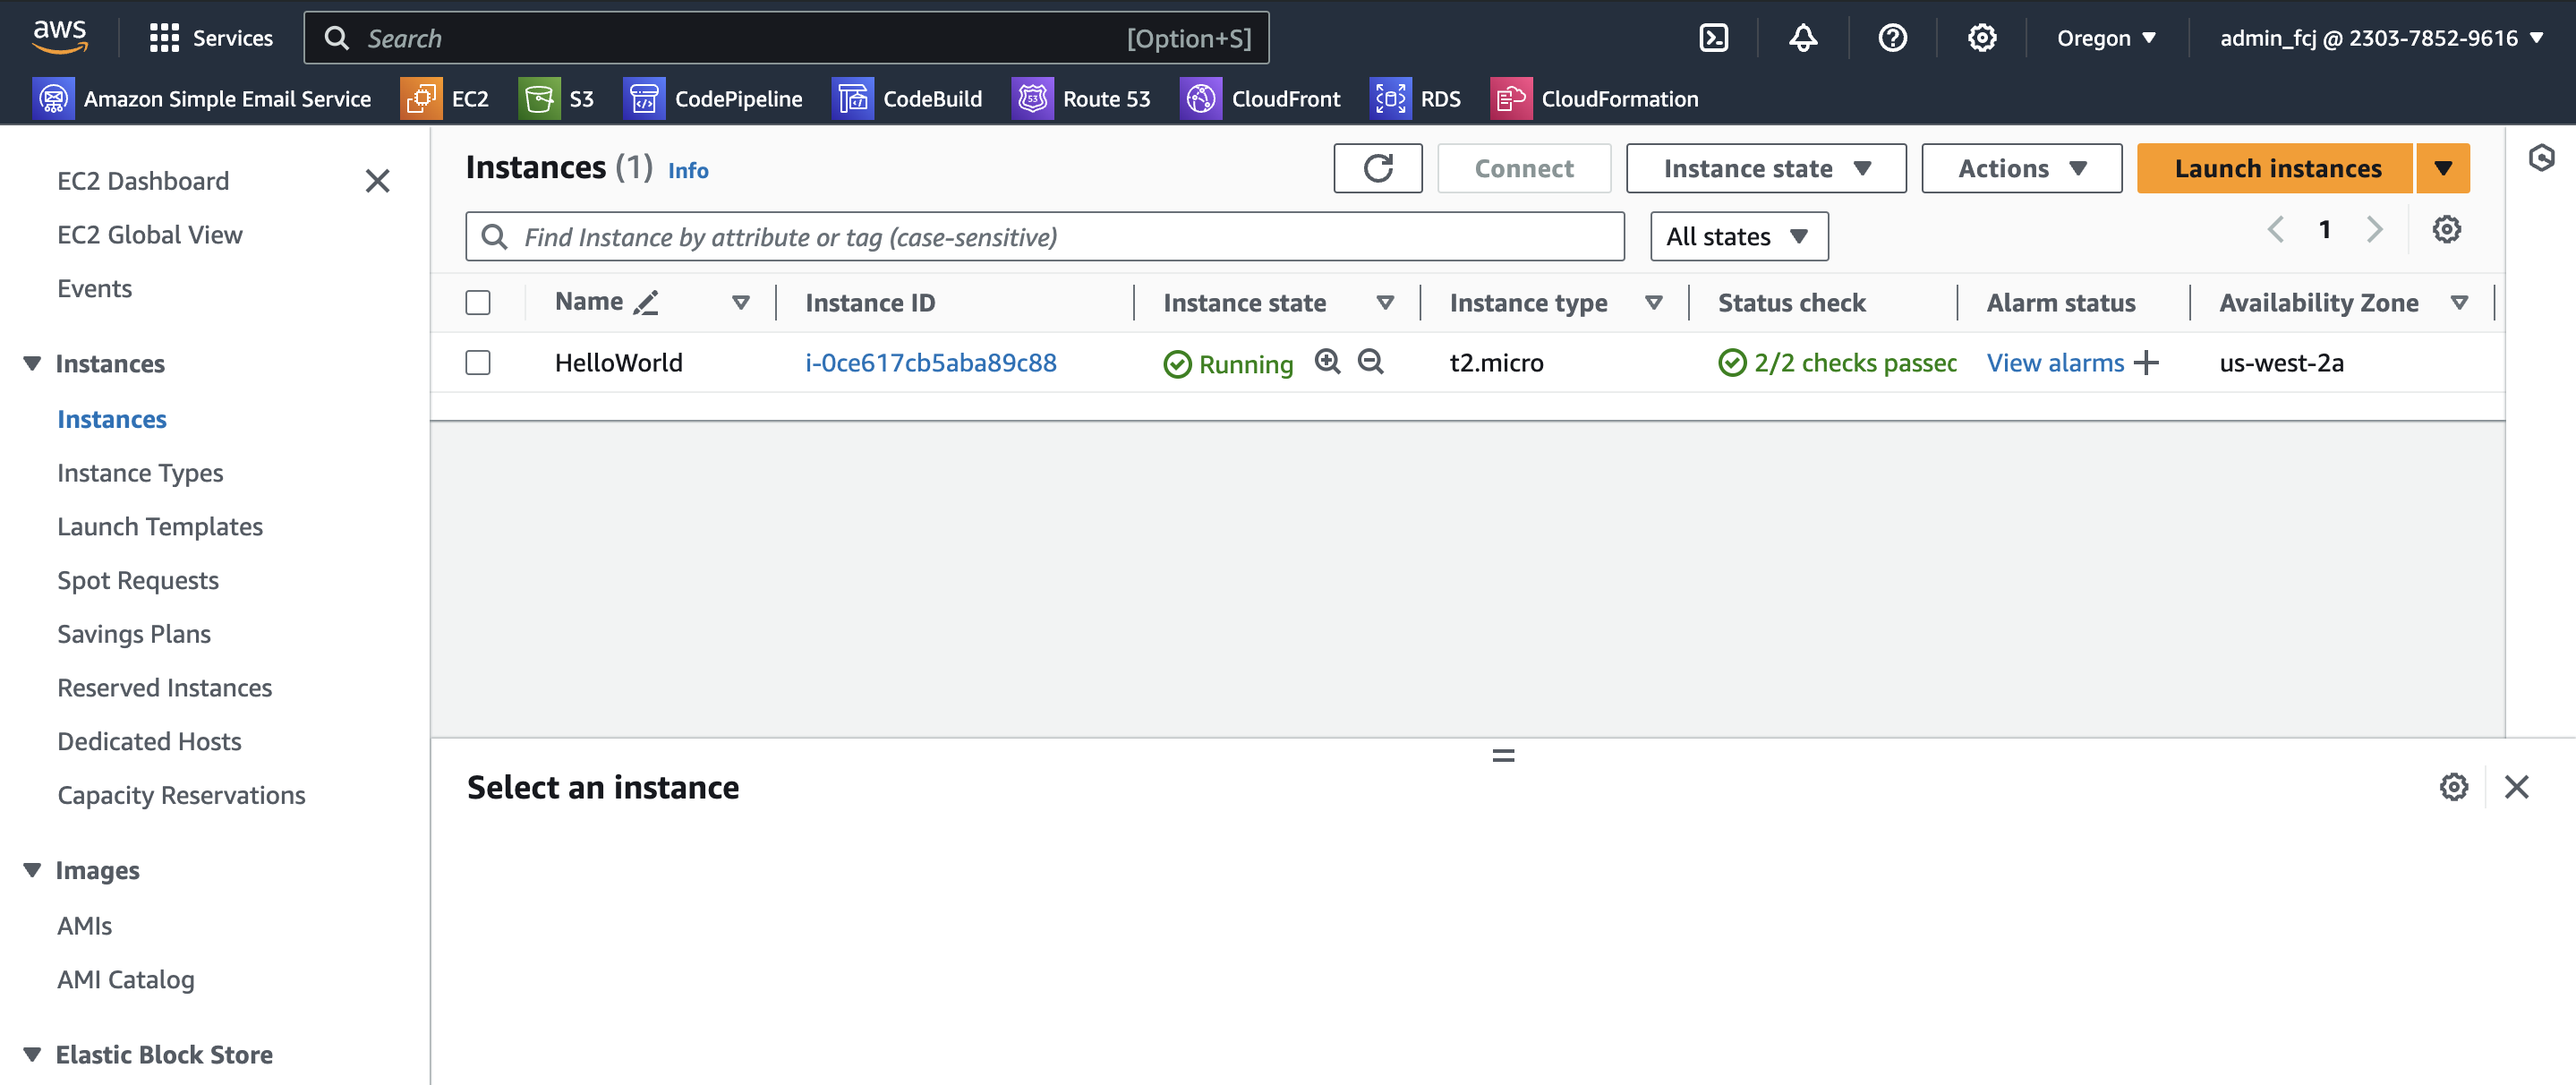Screen dimensions: 2576x1085
Task: Open the Actions dropdown
Action: tap(2021, 168)
